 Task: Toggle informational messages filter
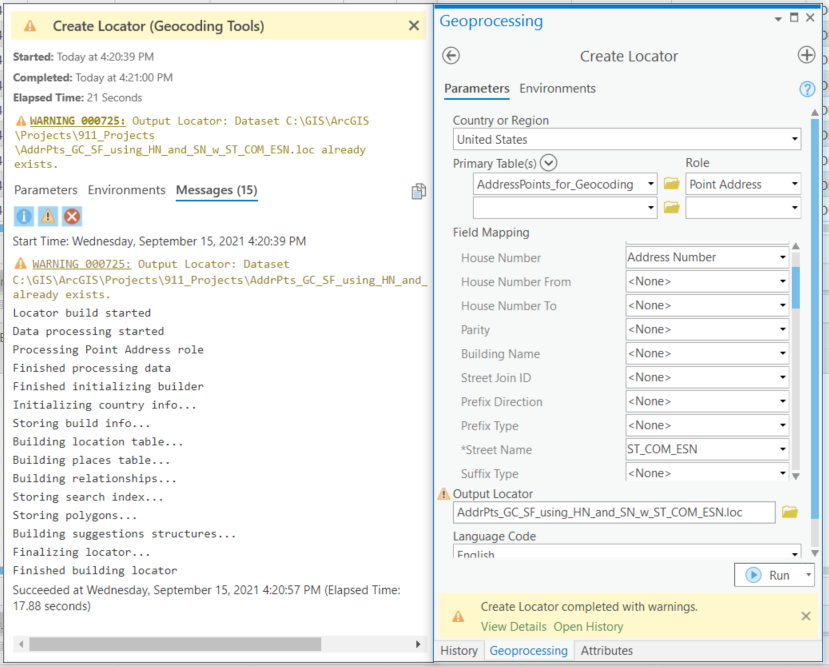tap(23, 216)
